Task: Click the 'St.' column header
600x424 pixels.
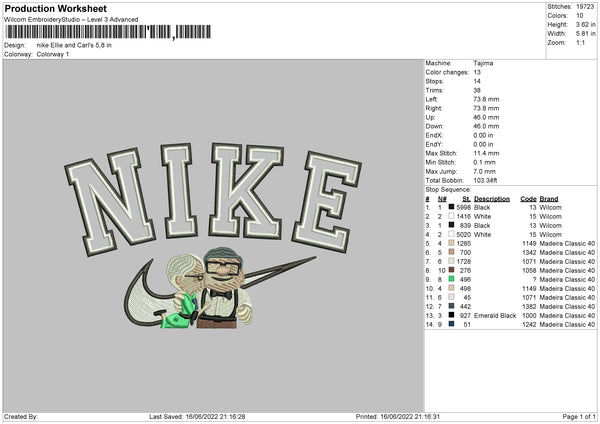Action: pos(466,199)
